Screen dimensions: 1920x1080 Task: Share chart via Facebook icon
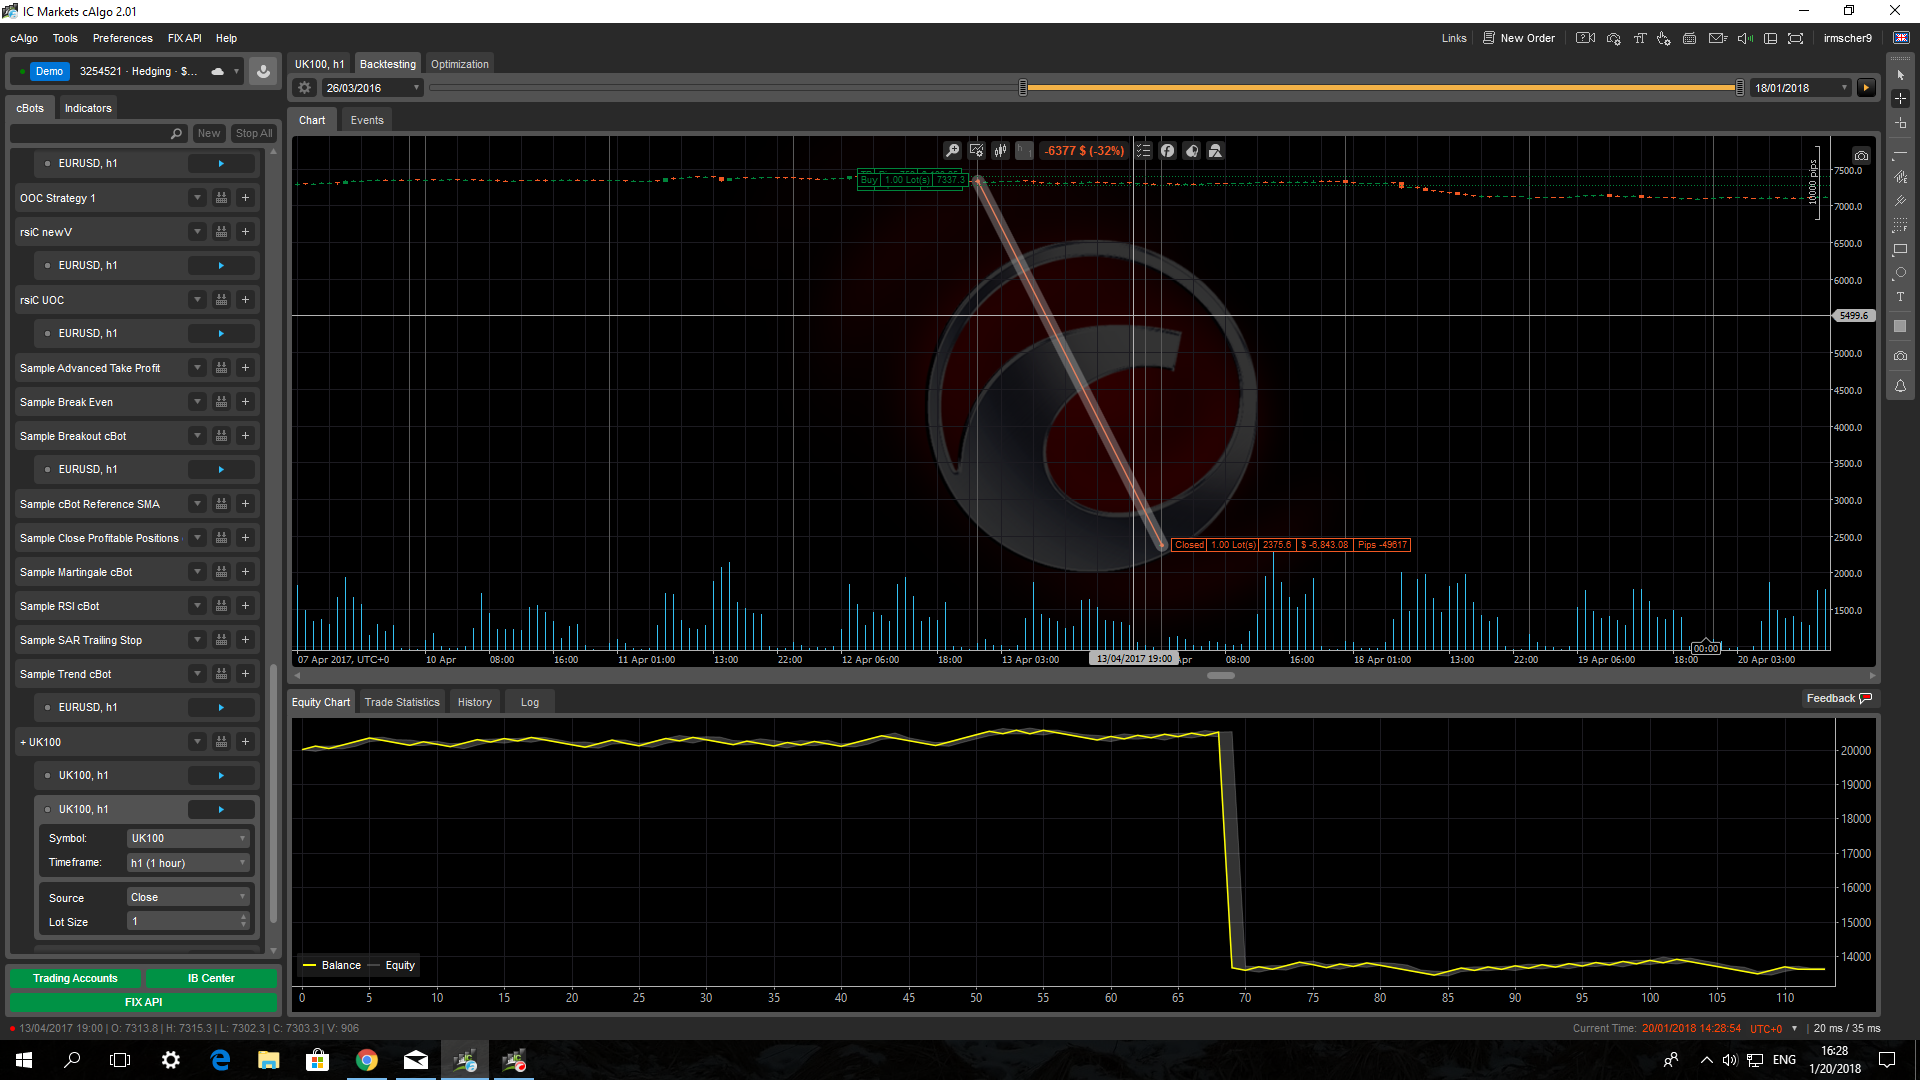click(x=1167, y=151)
